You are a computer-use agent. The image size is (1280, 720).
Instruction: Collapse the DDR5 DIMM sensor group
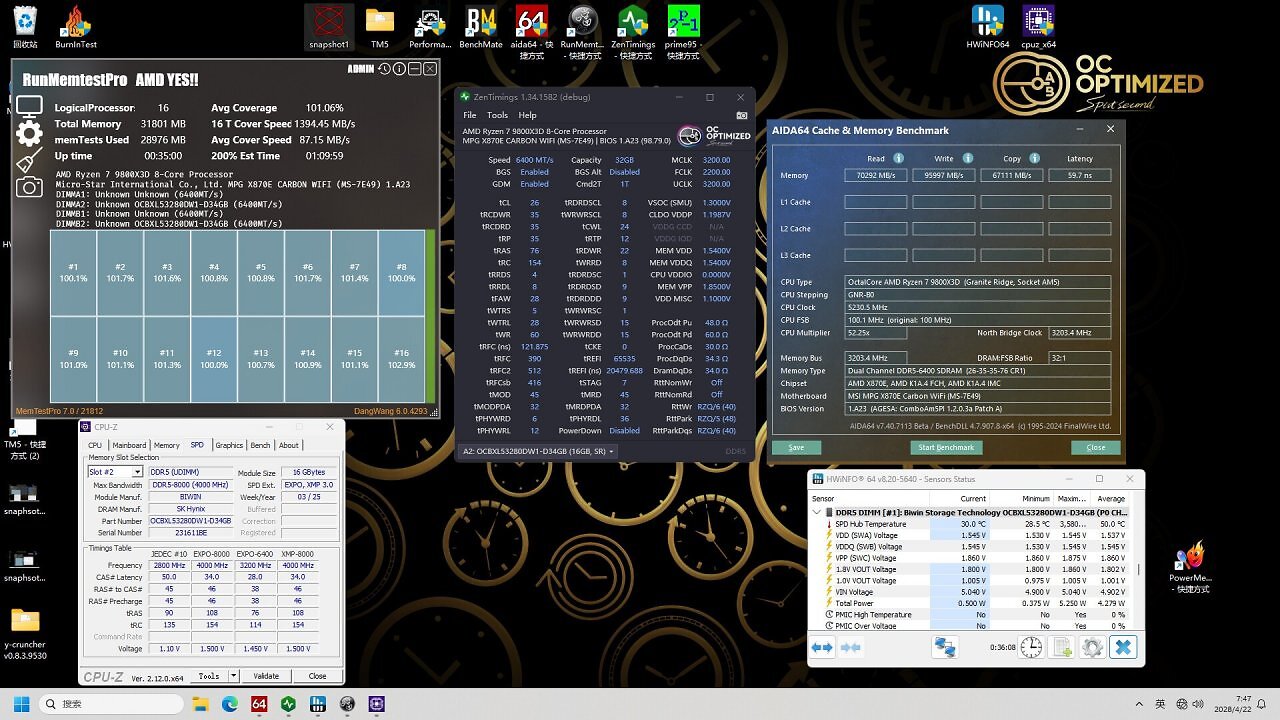click(x=818, y=512)
